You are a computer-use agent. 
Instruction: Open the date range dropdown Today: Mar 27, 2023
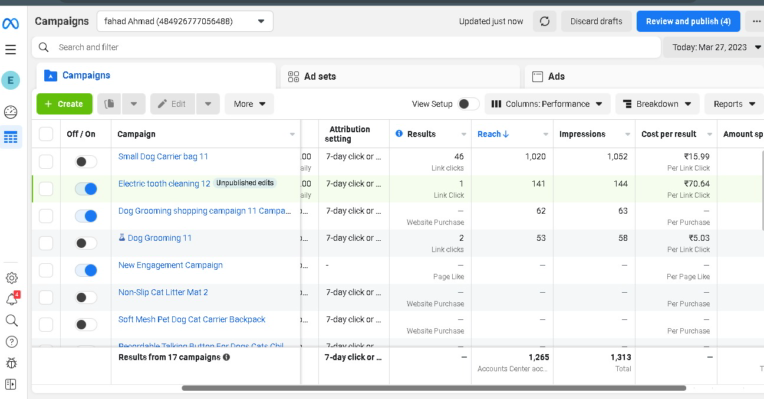tap(714, 47)
